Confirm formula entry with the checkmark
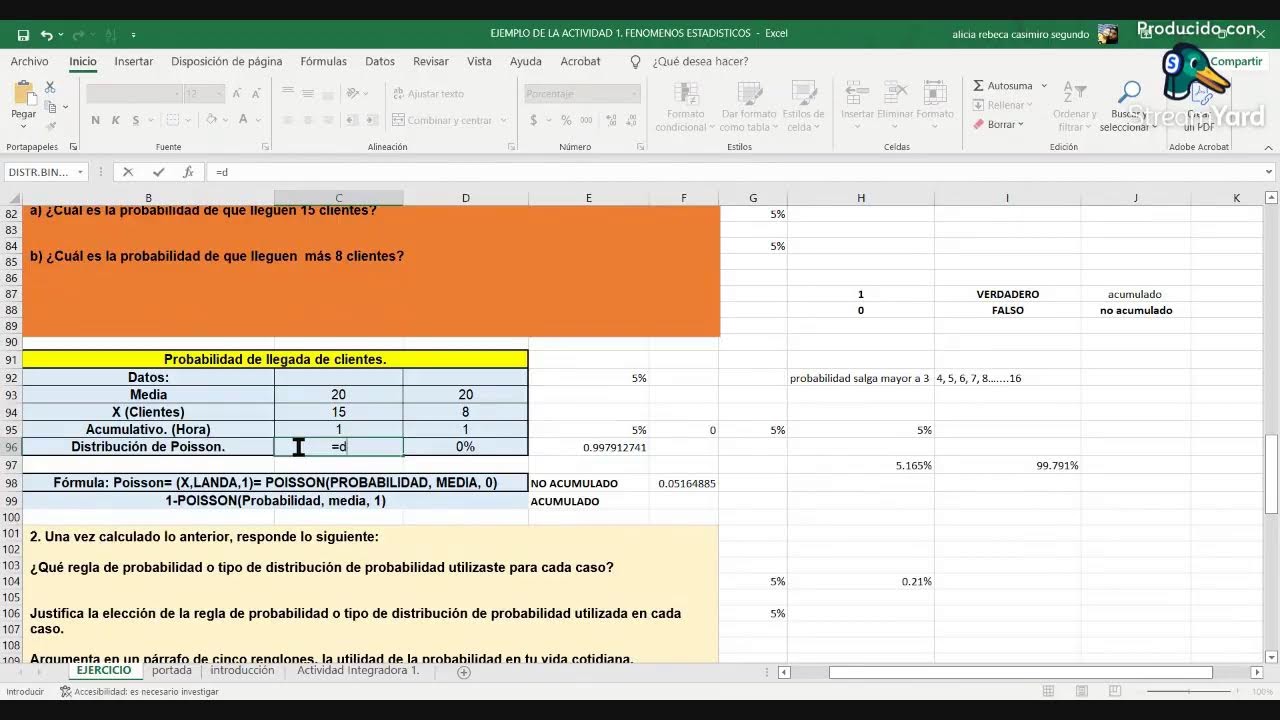Image resolution: width=1280 pixels, height=720 pixels. click(x=158, y=172)
